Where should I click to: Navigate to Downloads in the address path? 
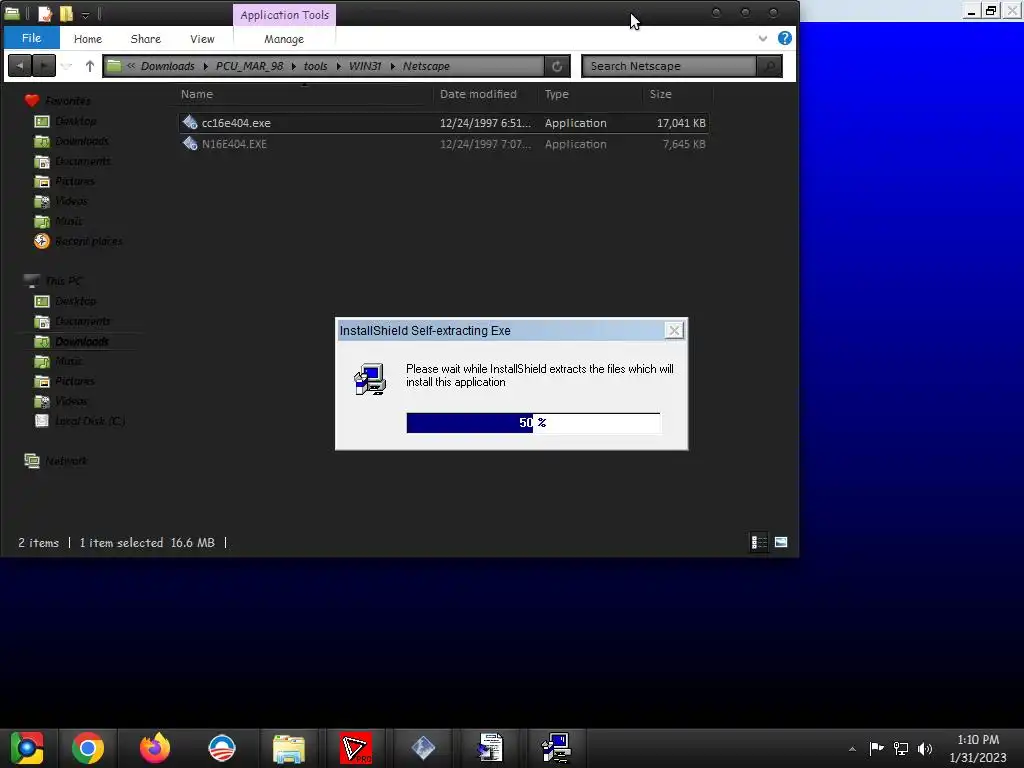(167, 66)
